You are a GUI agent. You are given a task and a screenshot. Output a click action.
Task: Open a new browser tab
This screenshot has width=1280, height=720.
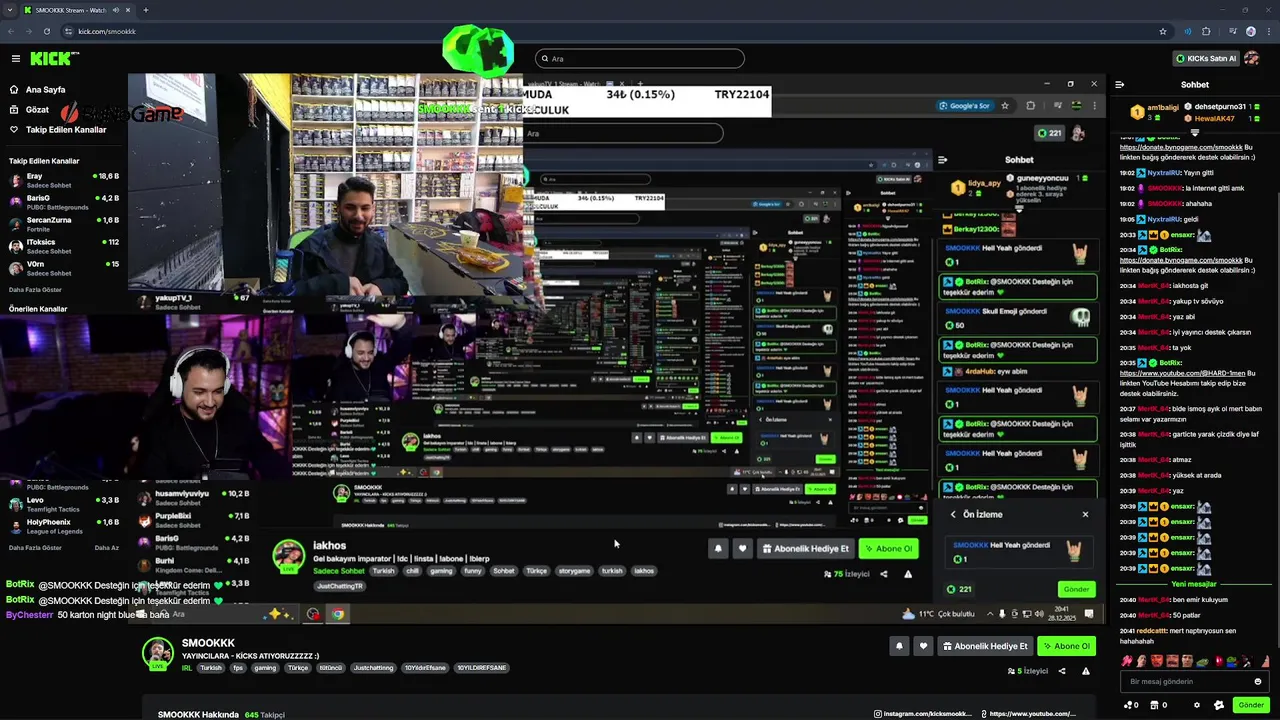pos(146,10)
